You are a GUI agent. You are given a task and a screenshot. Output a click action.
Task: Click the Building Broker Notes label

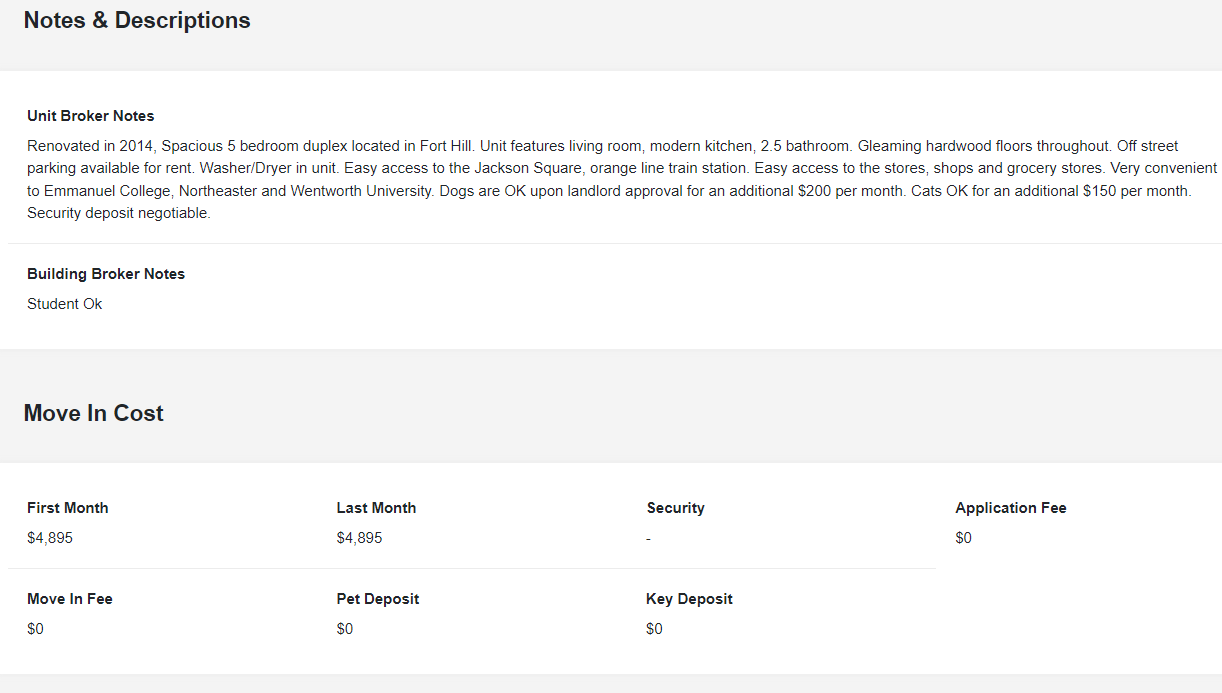(x=106, y=274)
